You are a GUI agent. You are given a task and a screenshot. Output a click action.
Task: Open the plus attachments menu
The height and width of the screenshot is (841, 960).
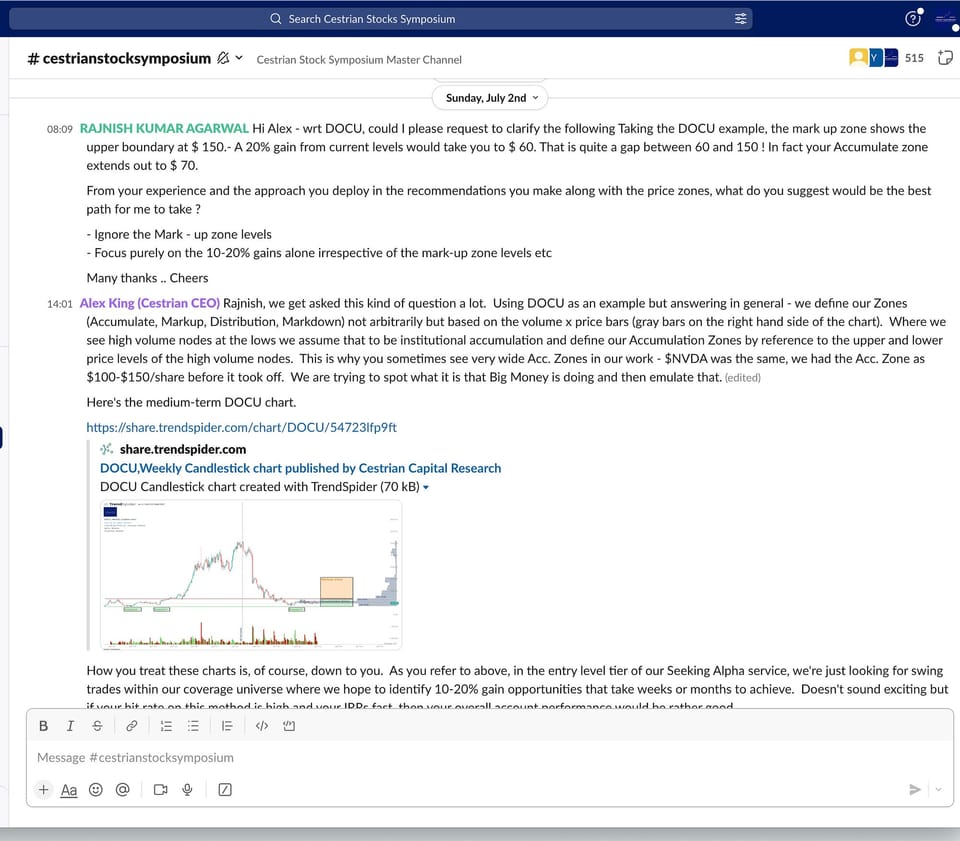point(43,790)
